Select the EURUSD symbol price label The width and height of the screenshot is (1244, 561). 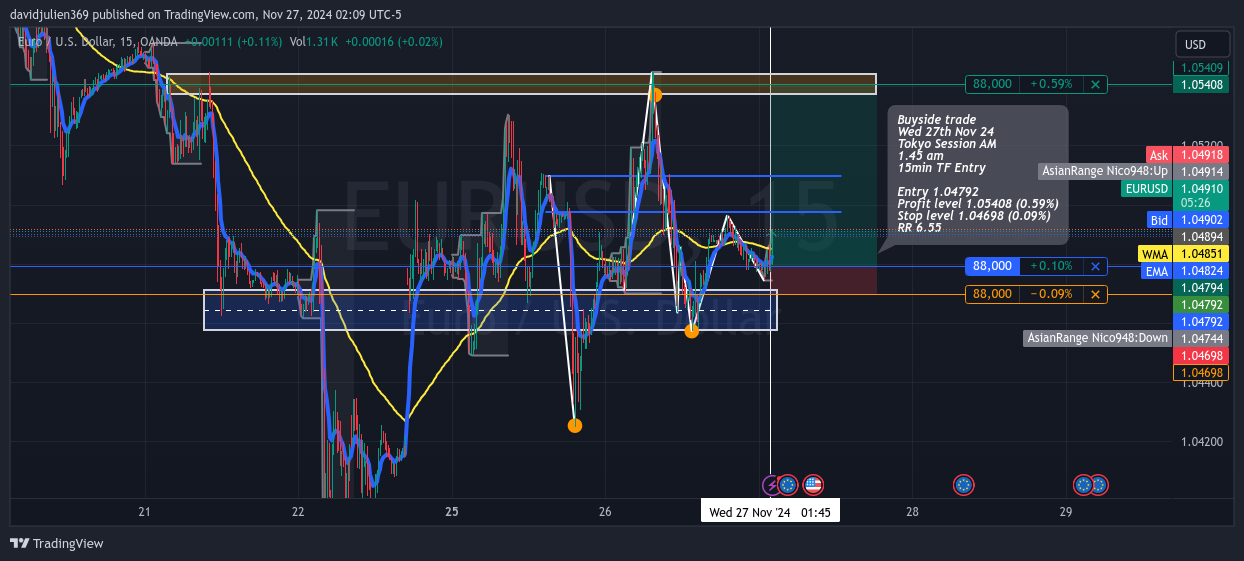1146,188
